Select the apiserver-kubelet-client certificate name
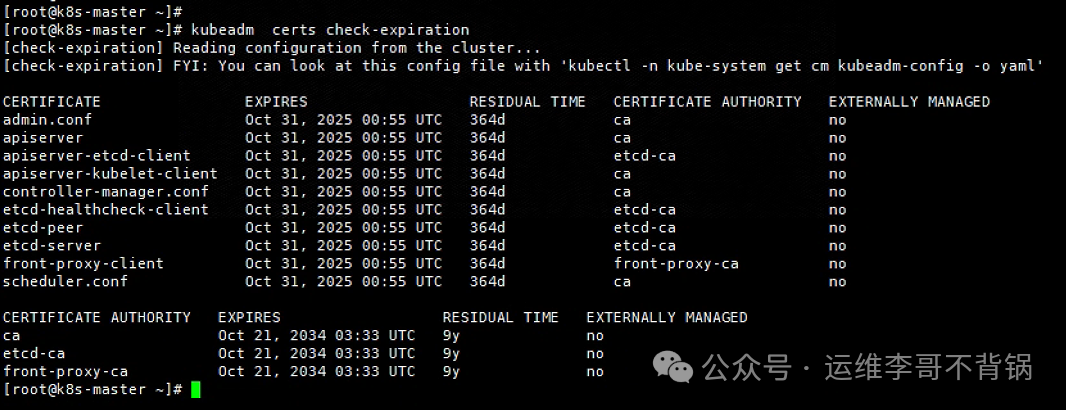The image size is (1066, 410). pyautogui.click(x=109, y=174)
